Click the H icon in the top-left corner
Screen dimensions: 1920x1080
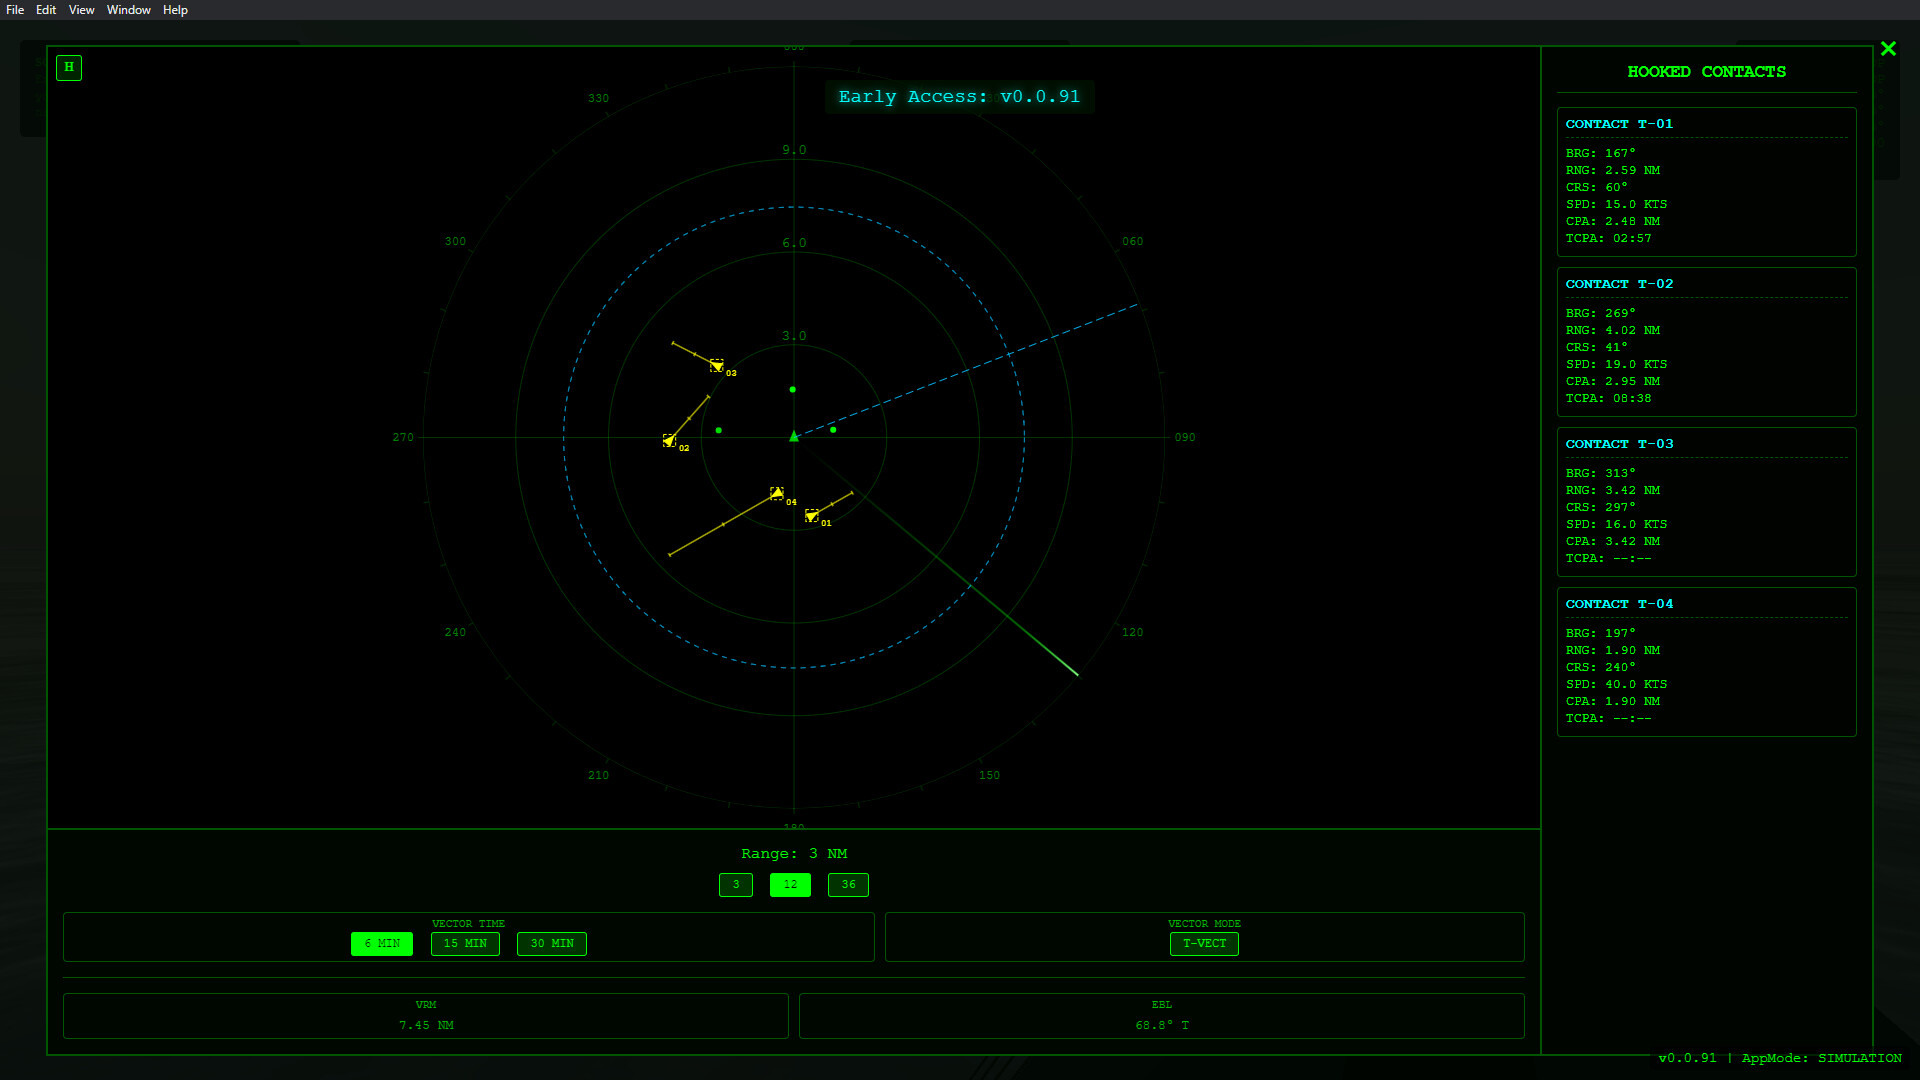(x=68, y=68)
